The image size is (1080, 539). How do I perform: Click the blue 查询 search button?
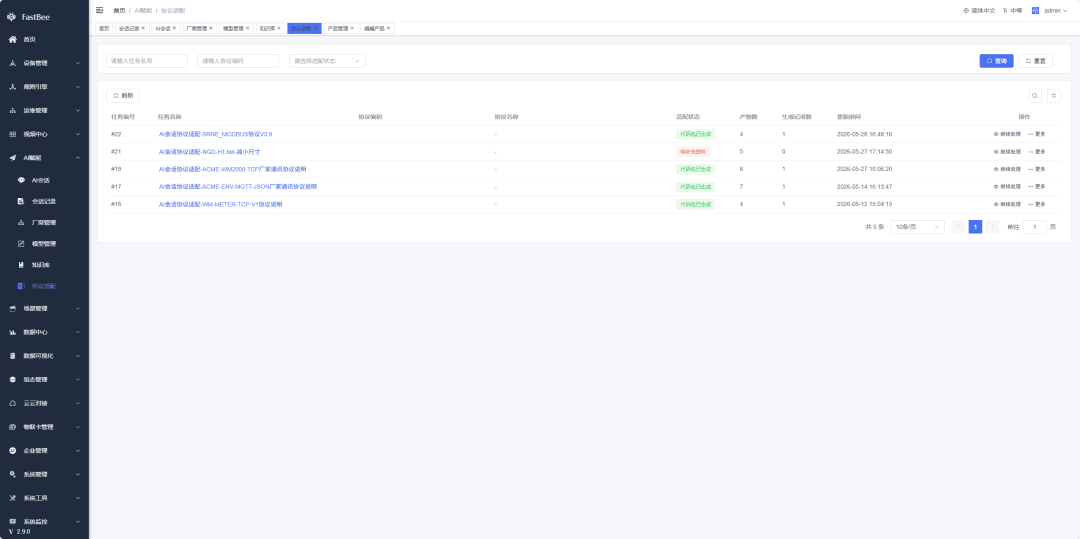996,61
